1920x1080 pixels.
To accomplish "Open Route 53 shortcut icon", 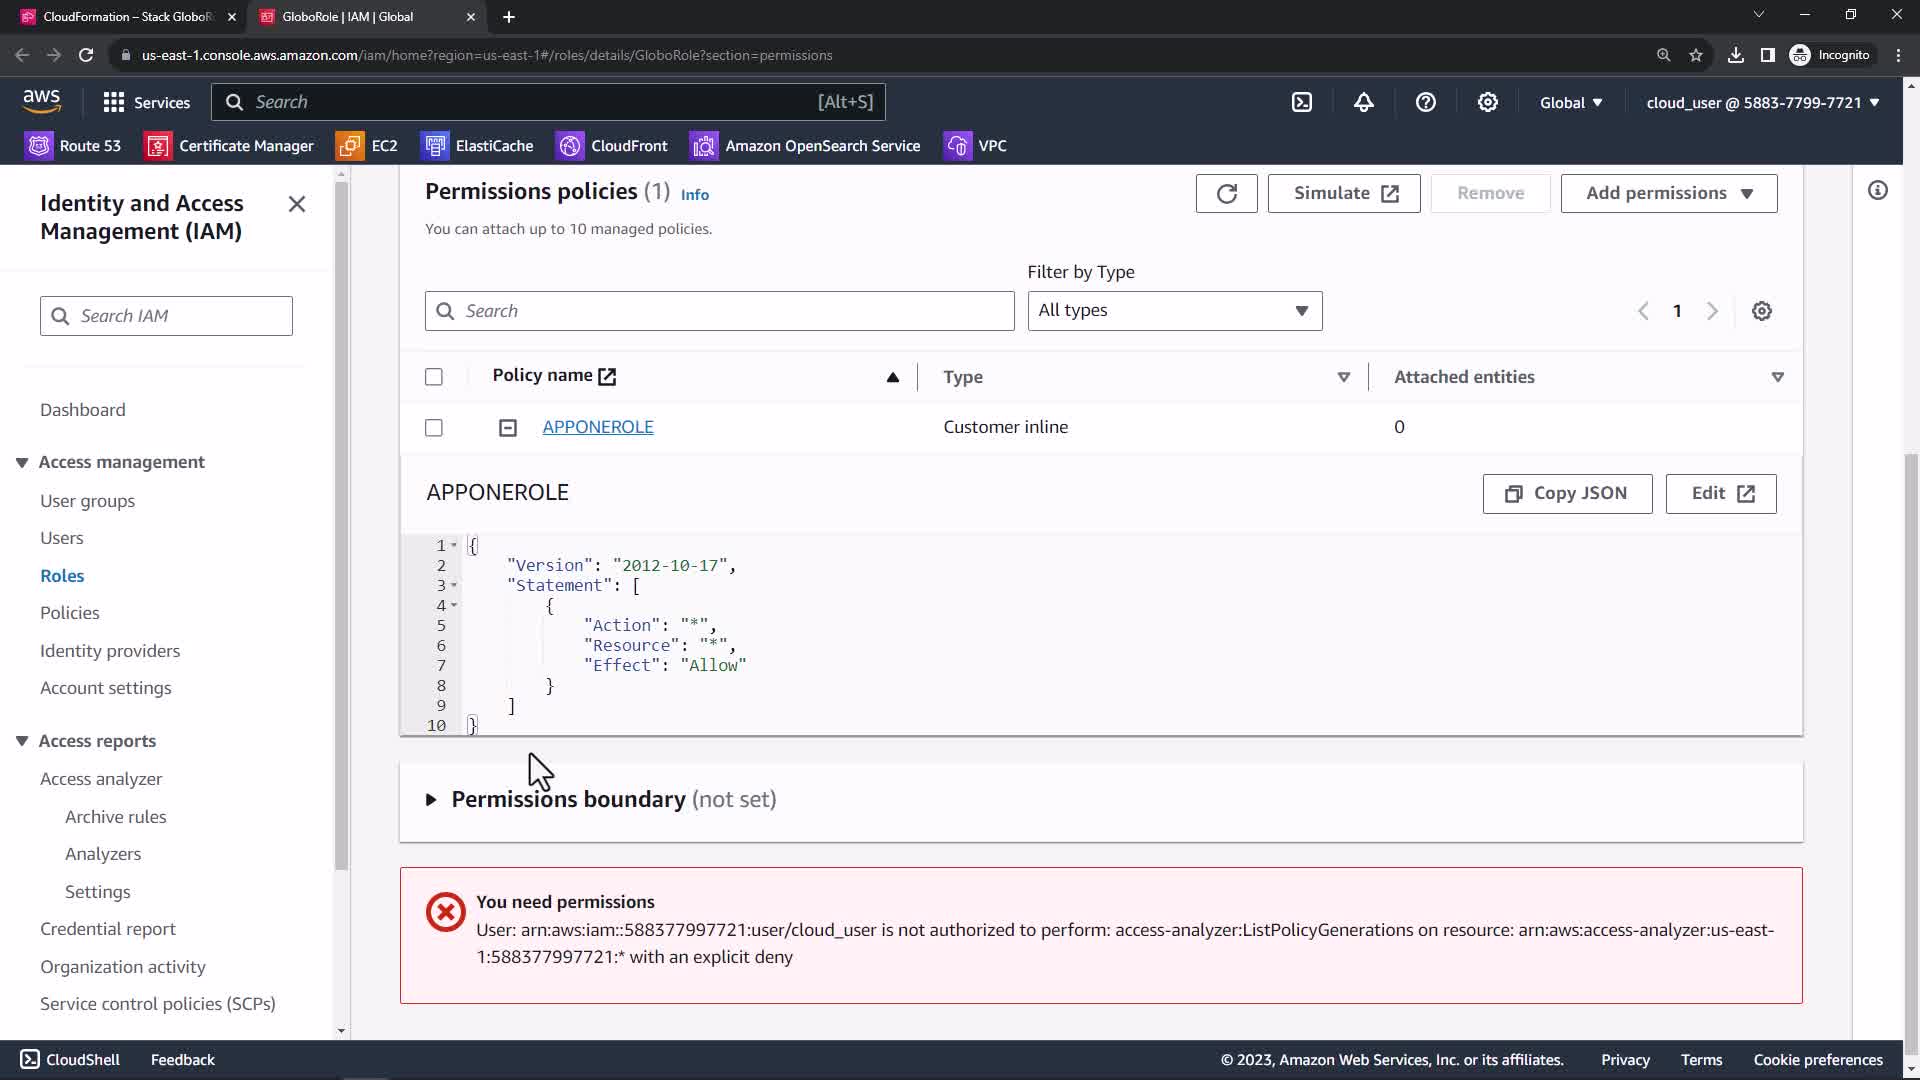I will (39, 146).
